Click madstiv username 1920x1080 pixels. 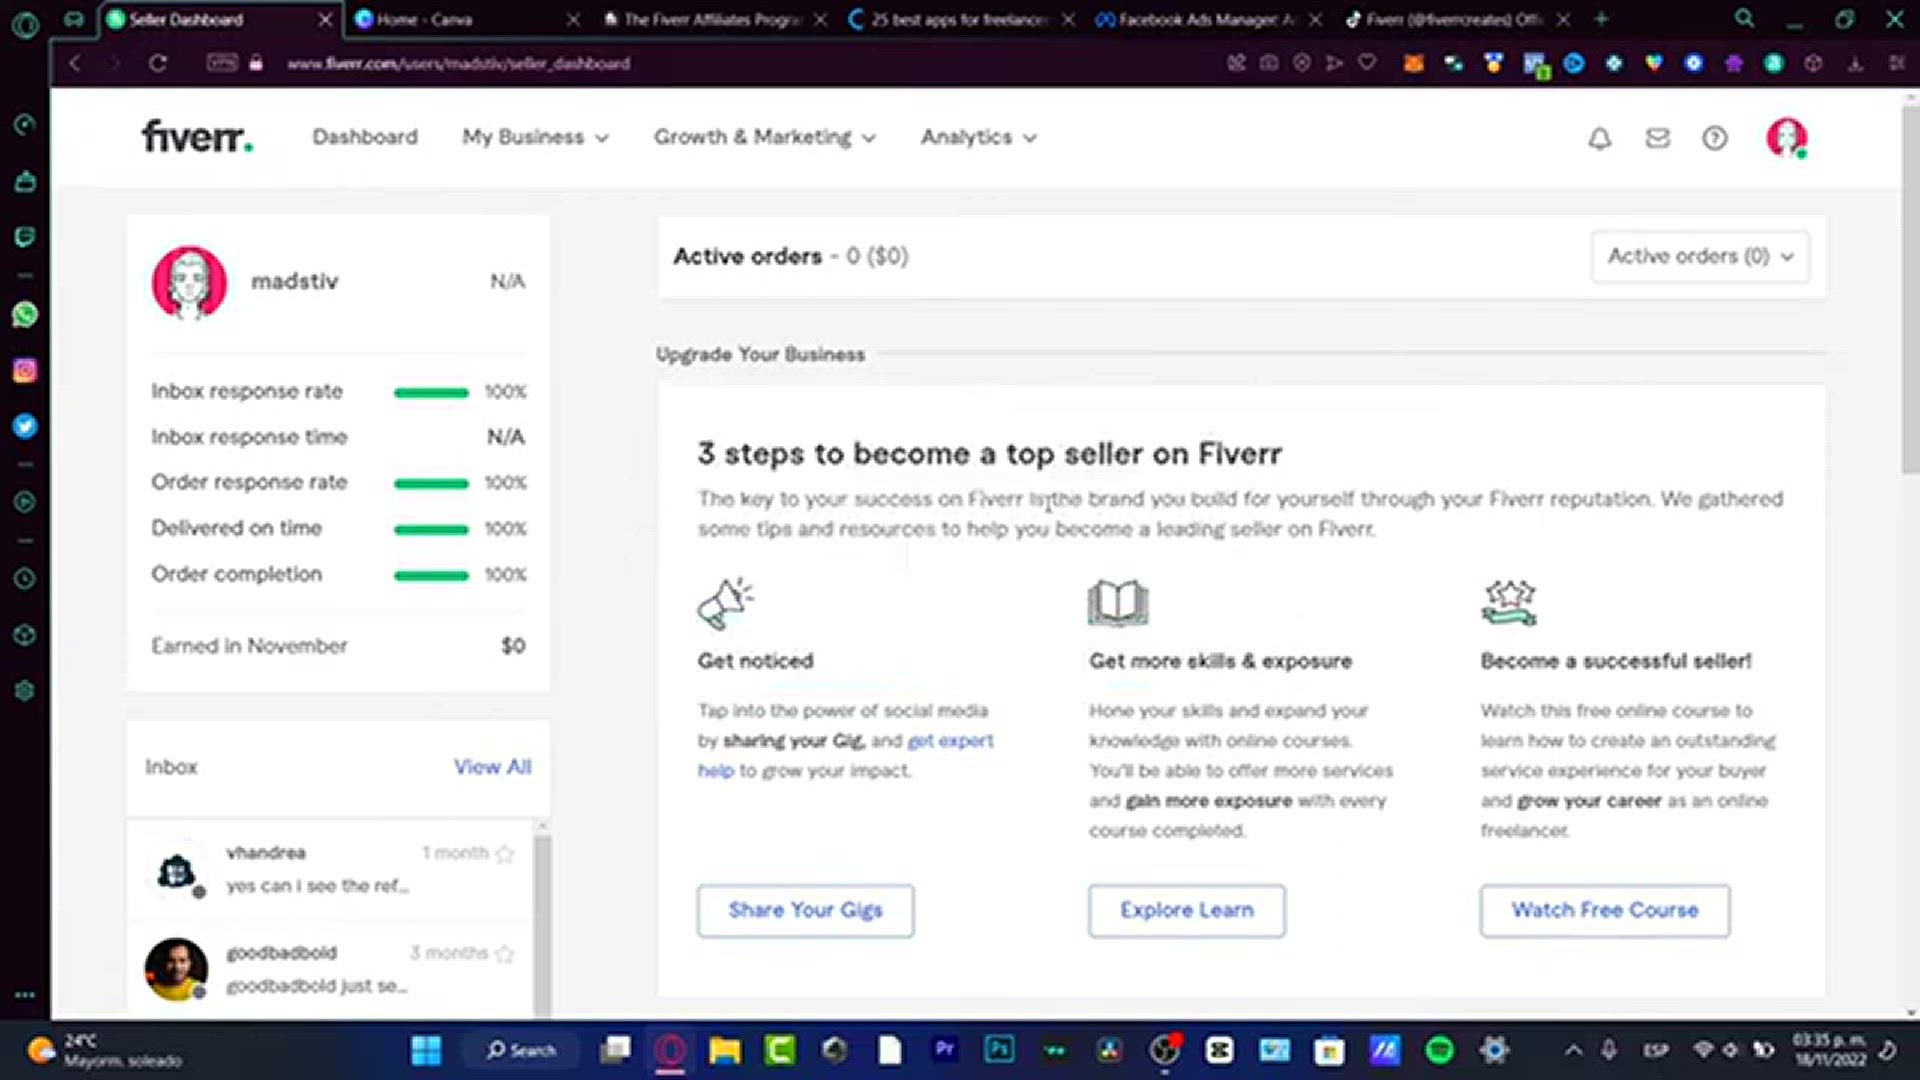point(294,282)
